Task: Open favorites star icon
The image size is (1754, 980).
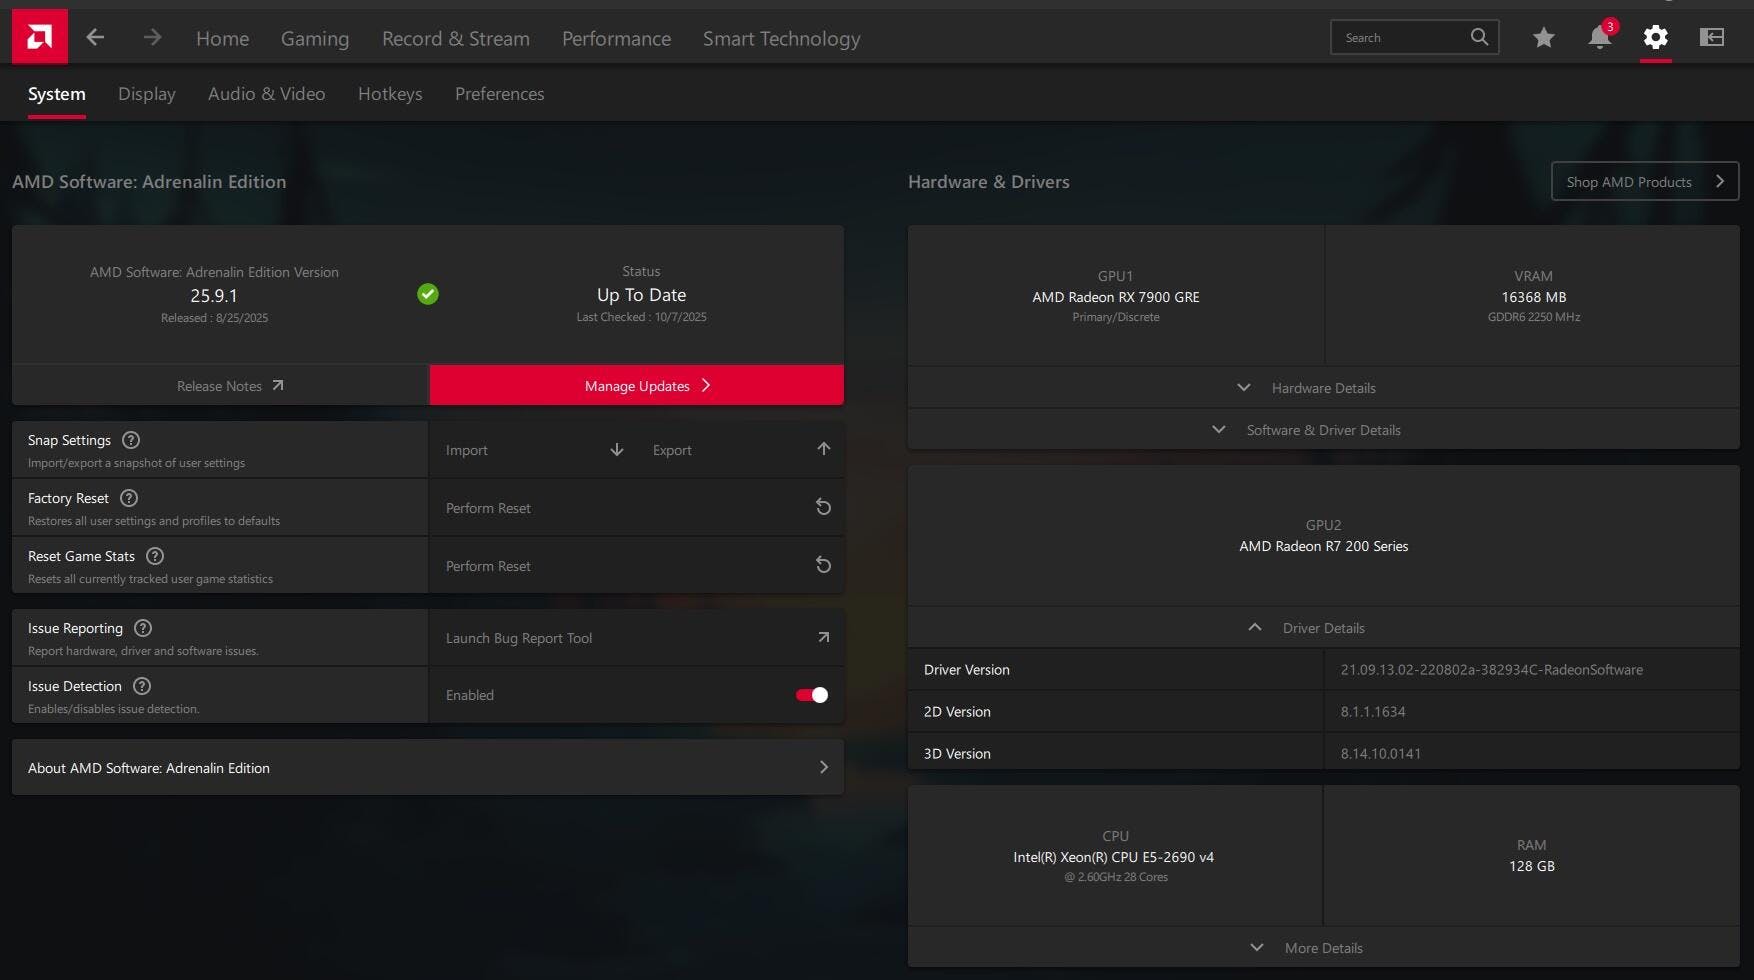Action: 1543,38
